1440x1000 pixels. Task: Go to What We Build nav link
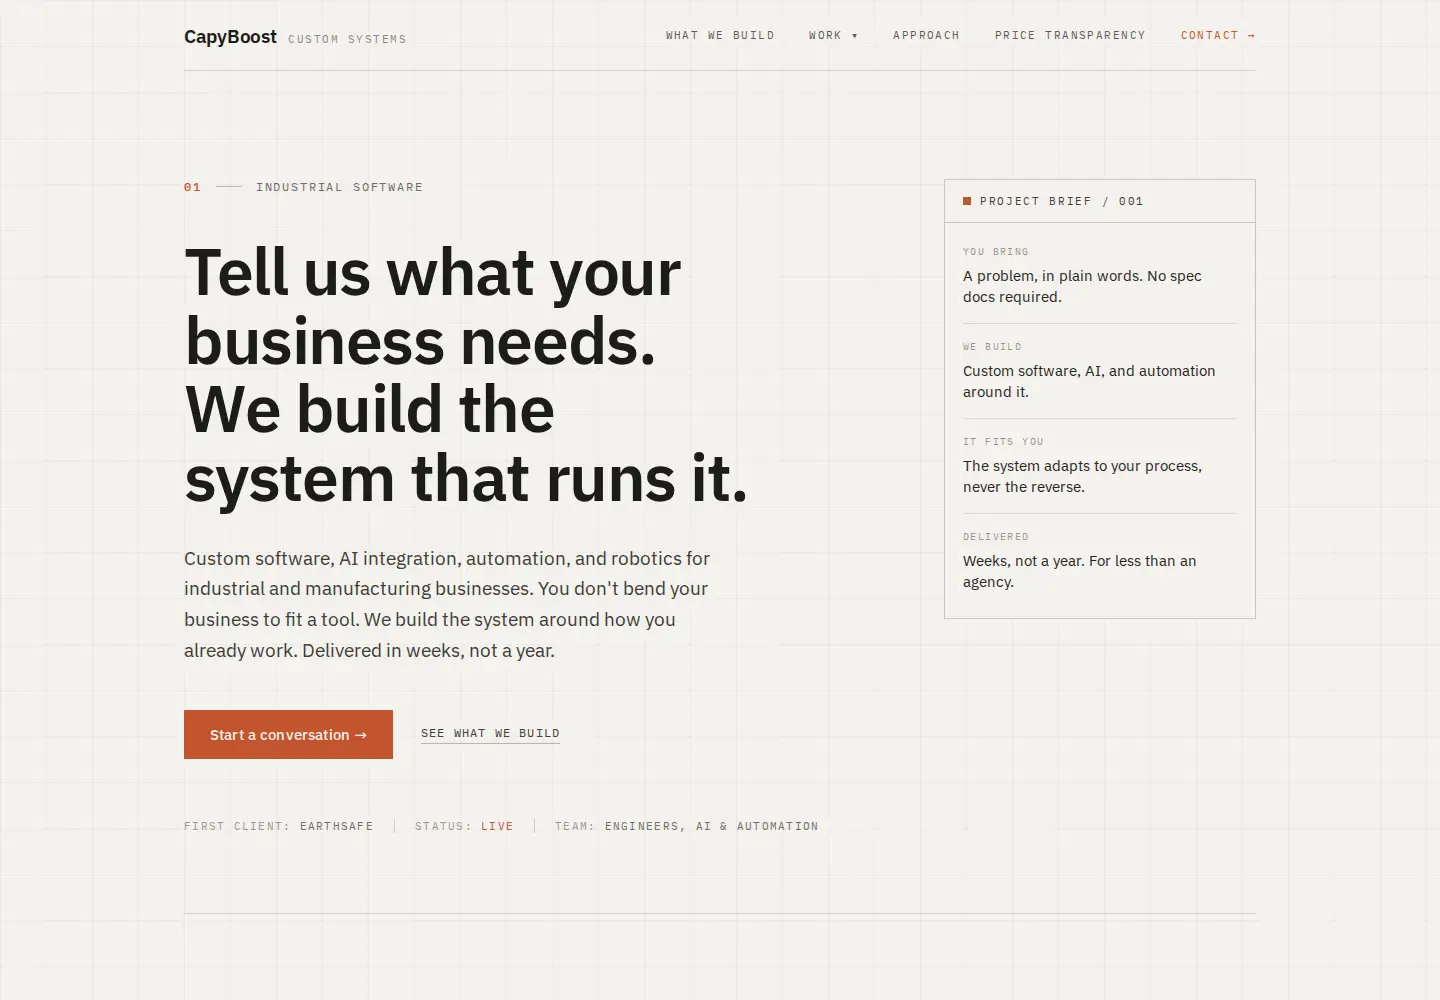click(720, 35)
